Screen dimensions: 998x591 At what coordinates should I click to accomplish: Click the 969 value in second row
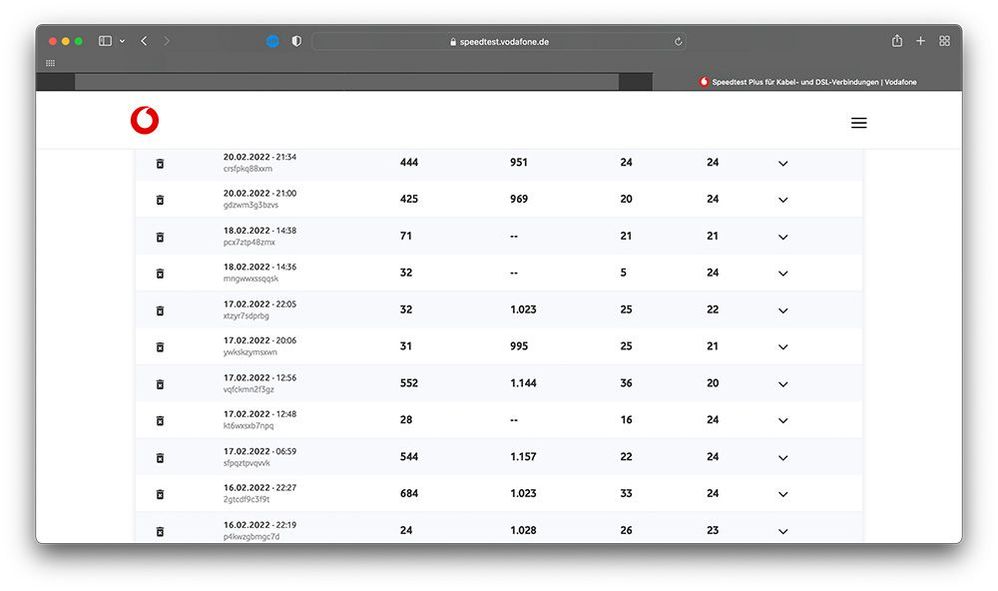click(x=519, y=199)
